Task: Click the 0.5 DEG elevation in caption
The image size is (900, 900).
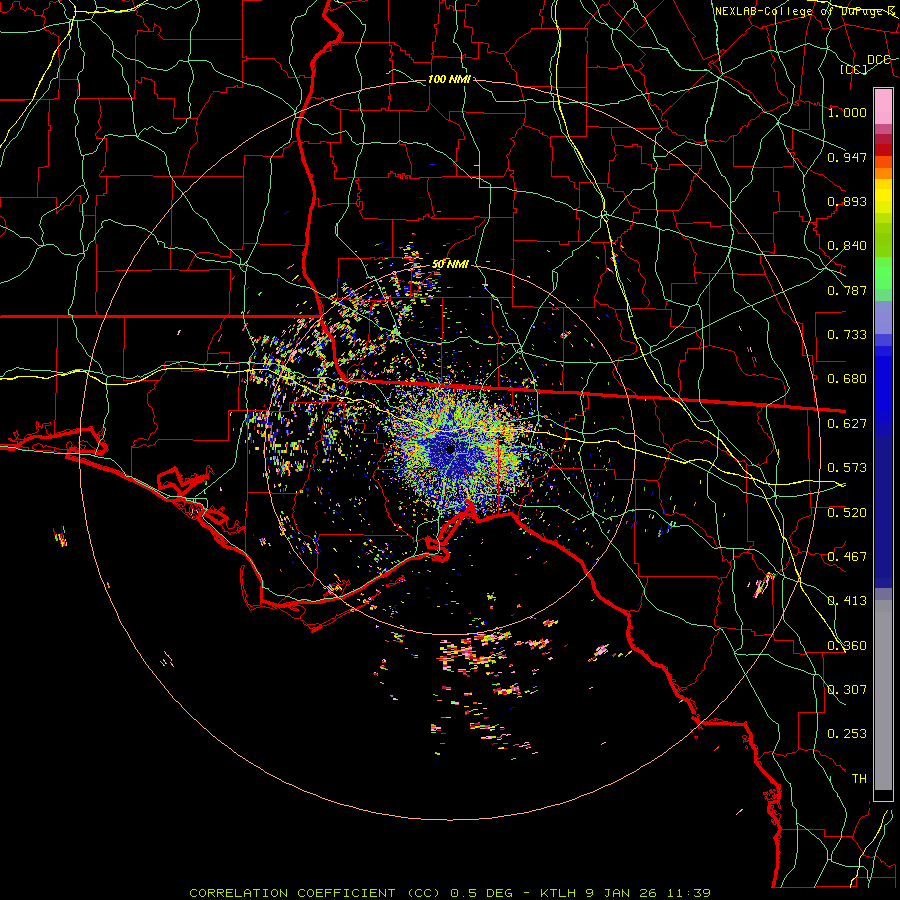Action: tap(482, 893)
